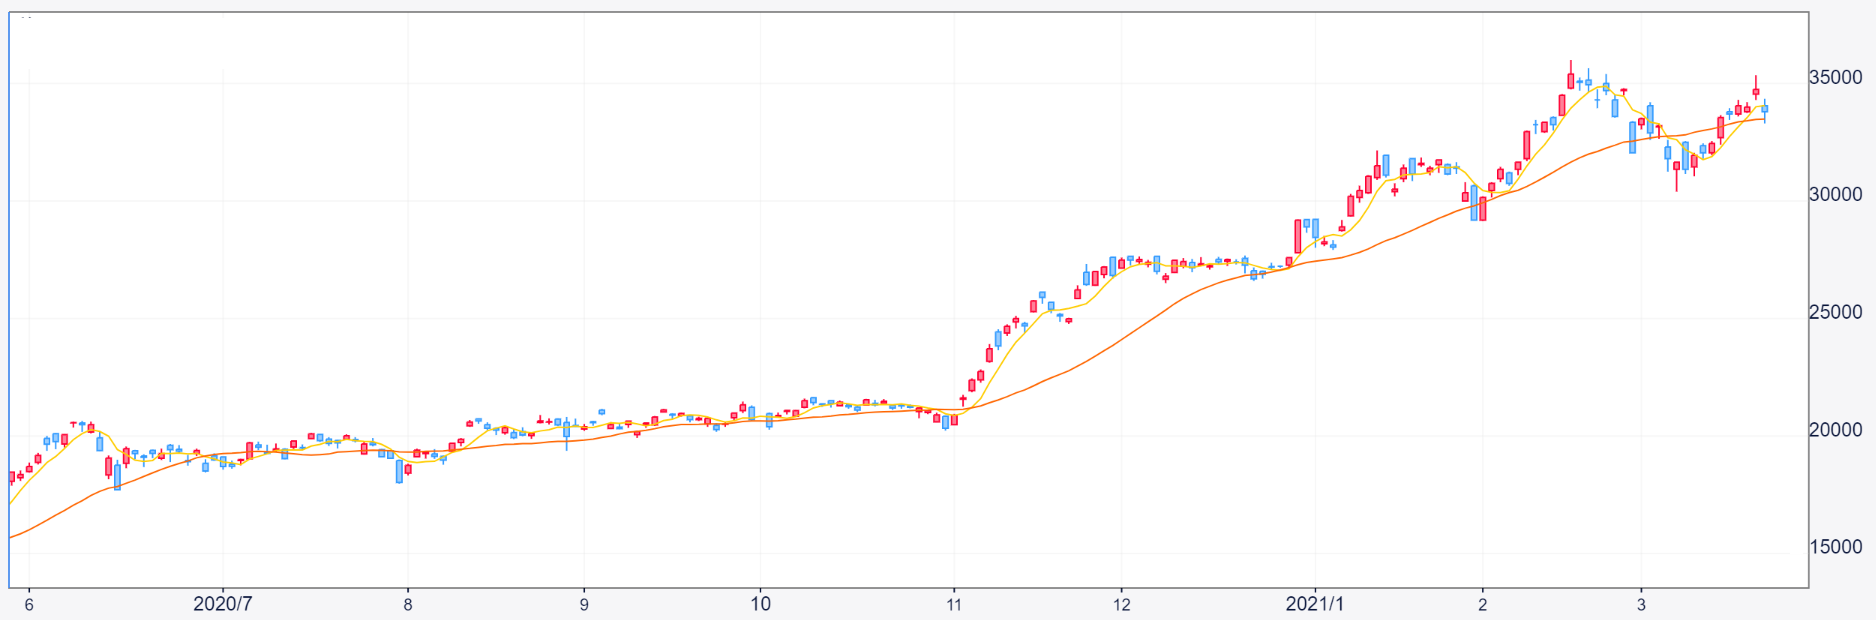Click the 35000 price axis label
This screenshot has height=620, width=1876.
[1835, 78]
